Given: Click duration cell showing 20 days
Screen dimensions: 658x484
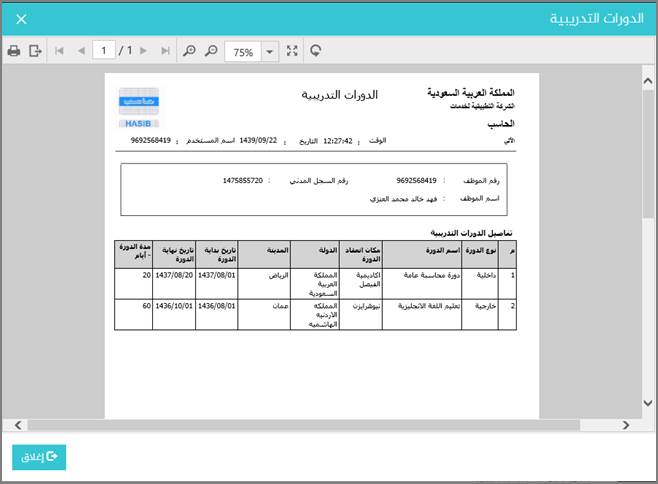Looking at the screenshot, I should pos(133,284).
